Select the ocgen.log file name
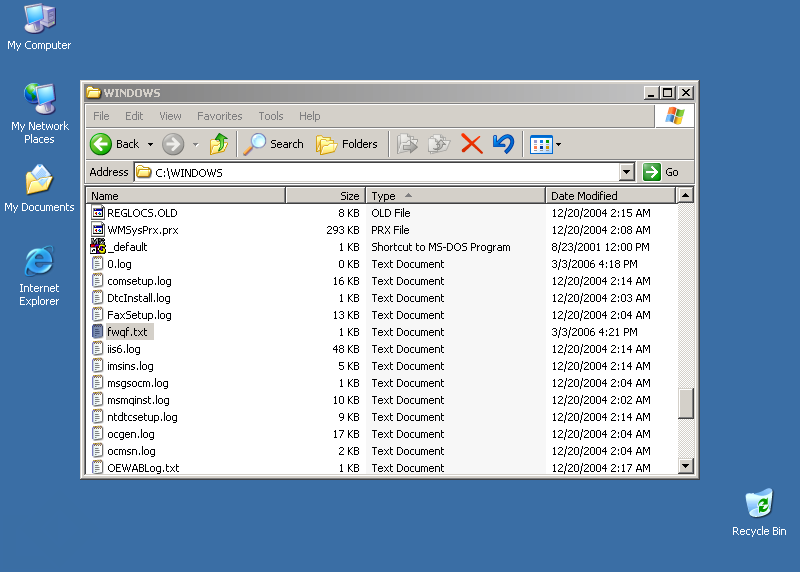The image size is (800, 572). coord(131,434)
